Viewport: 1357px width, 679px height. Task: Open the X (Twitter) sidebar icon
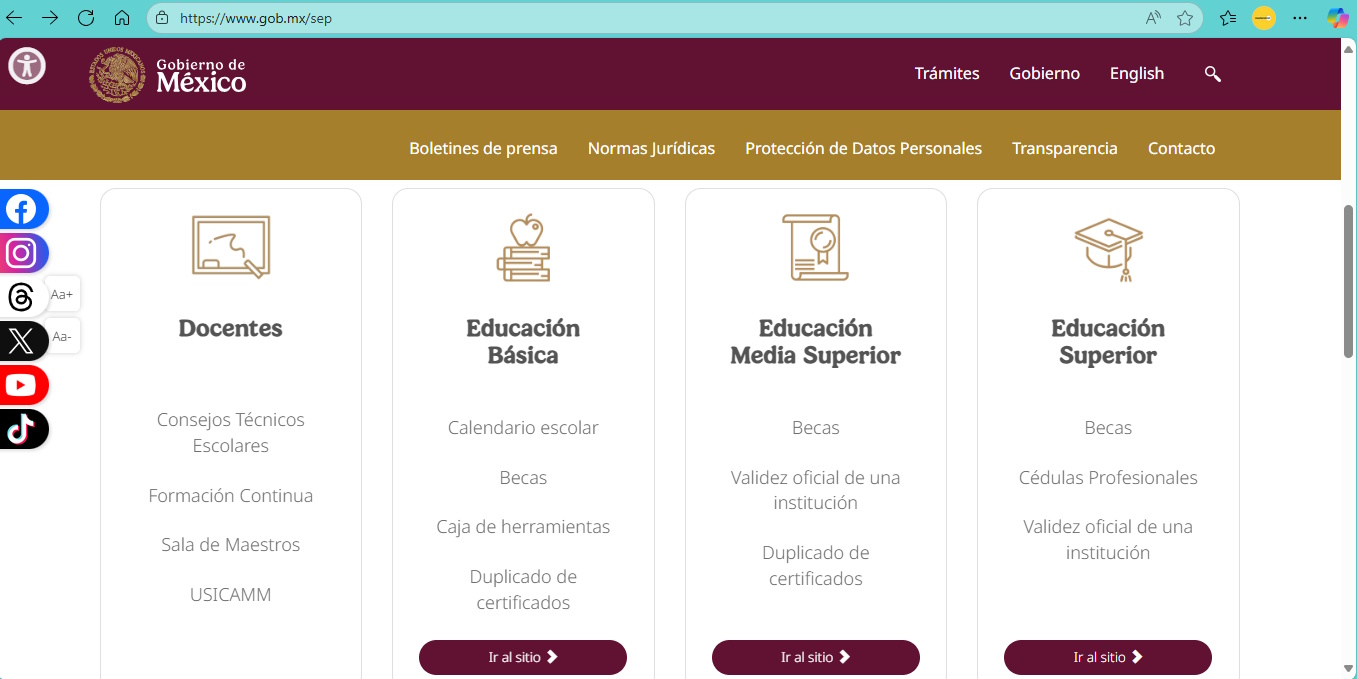click(22, 341)
